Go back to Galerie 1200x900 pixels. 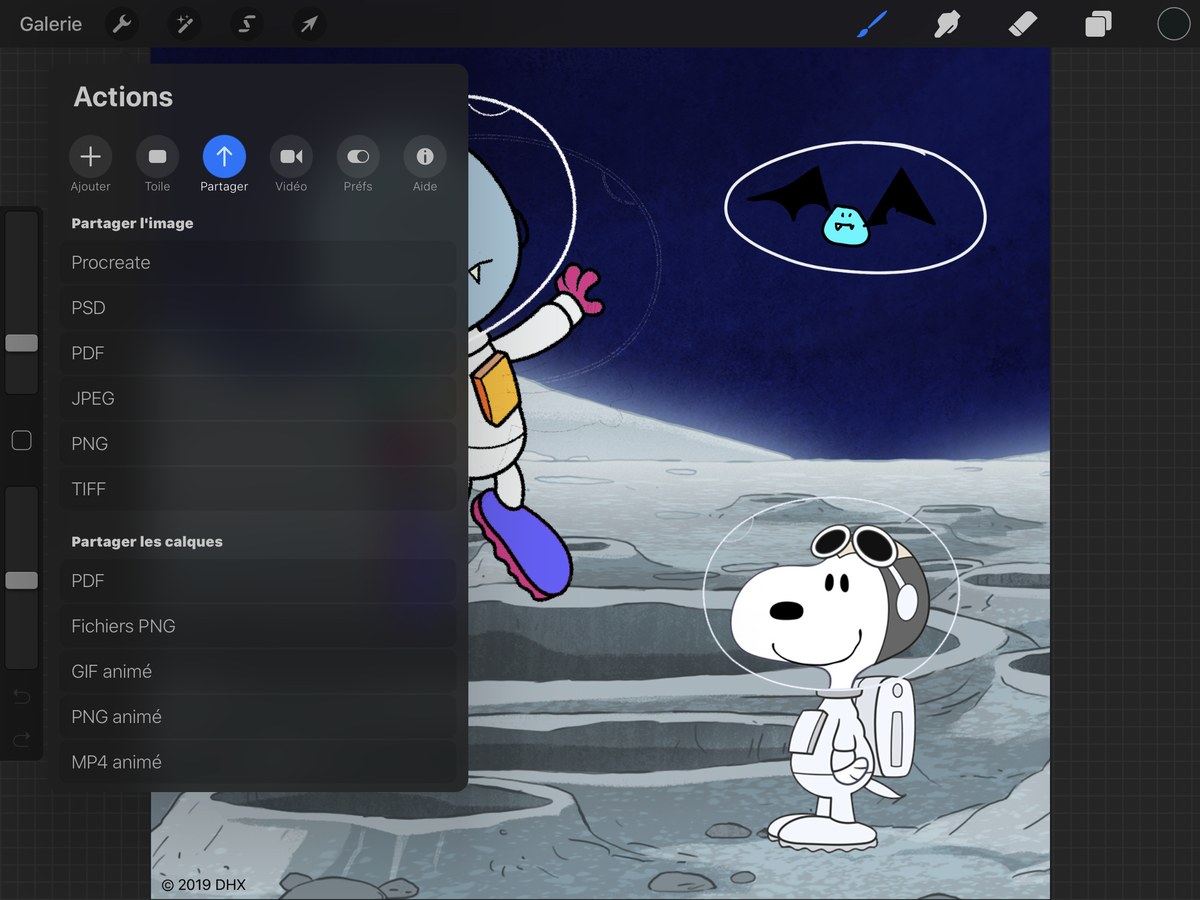pos(51,24)
